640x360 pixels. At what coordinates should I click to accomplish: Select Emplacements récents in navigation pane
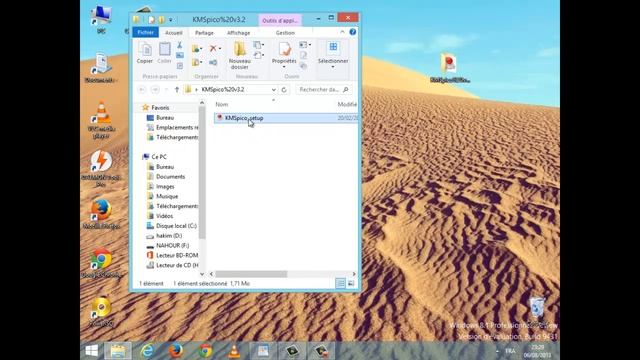click(x=173, y=127)
